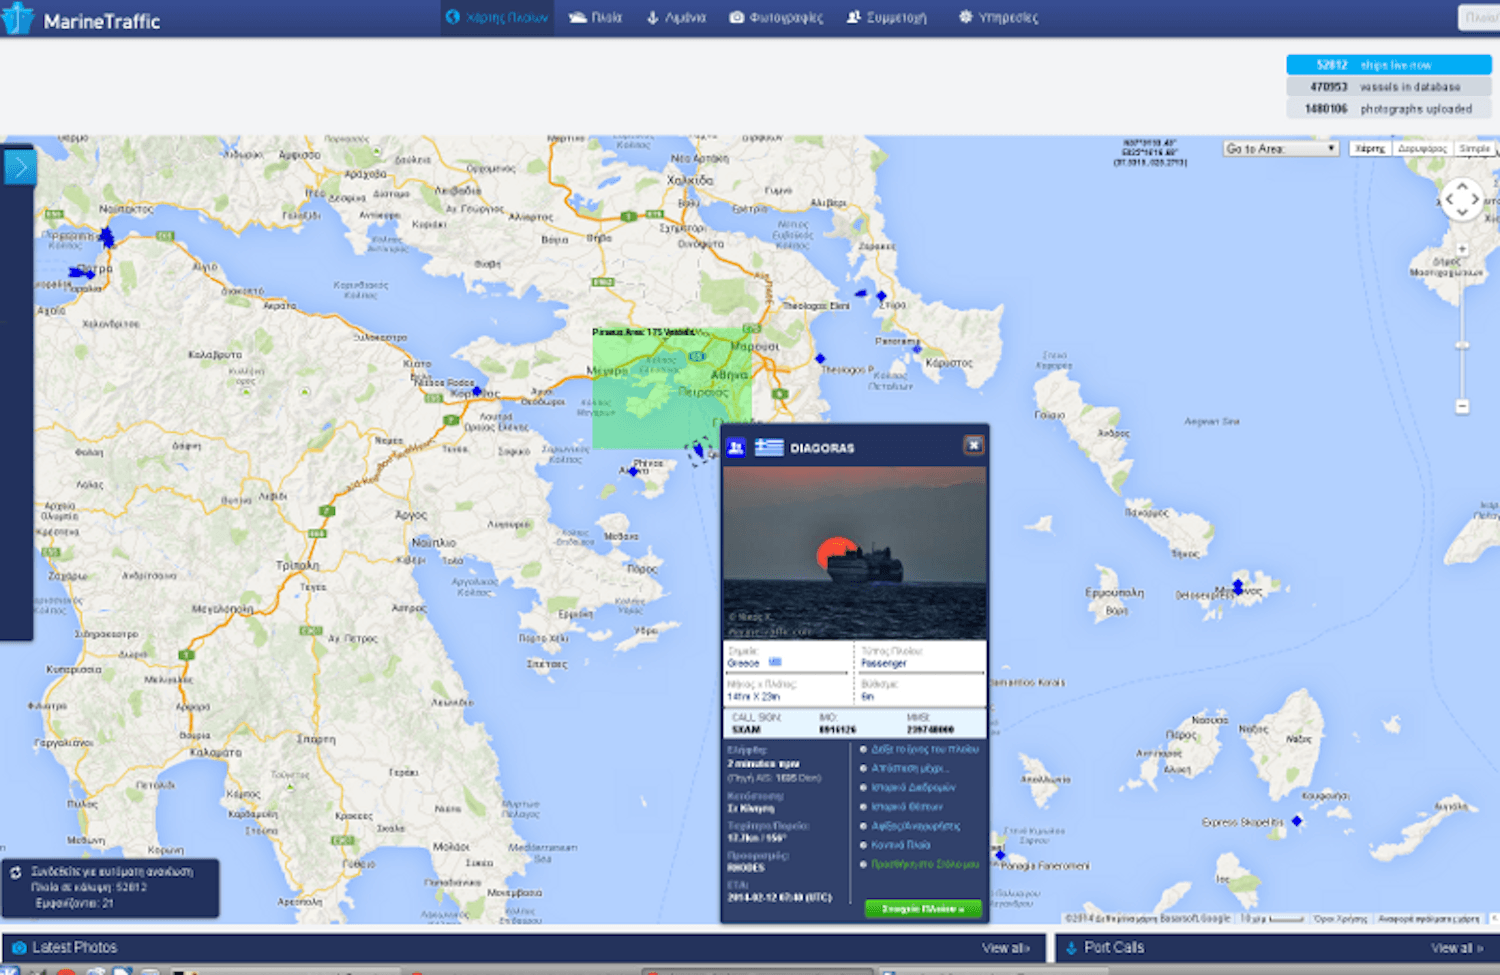Click the zoom slider handle

coord(1462,345)
